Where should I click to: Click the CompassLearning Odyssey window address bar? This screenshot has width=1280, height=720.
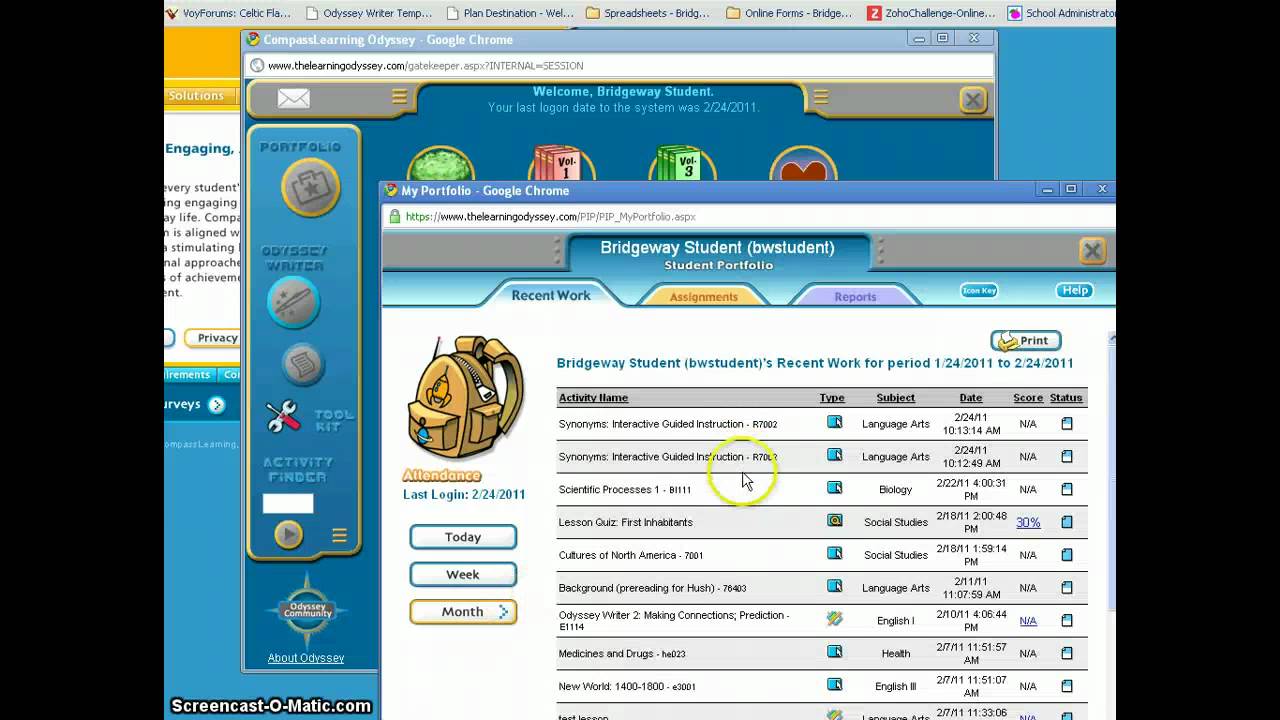point(620,65)
